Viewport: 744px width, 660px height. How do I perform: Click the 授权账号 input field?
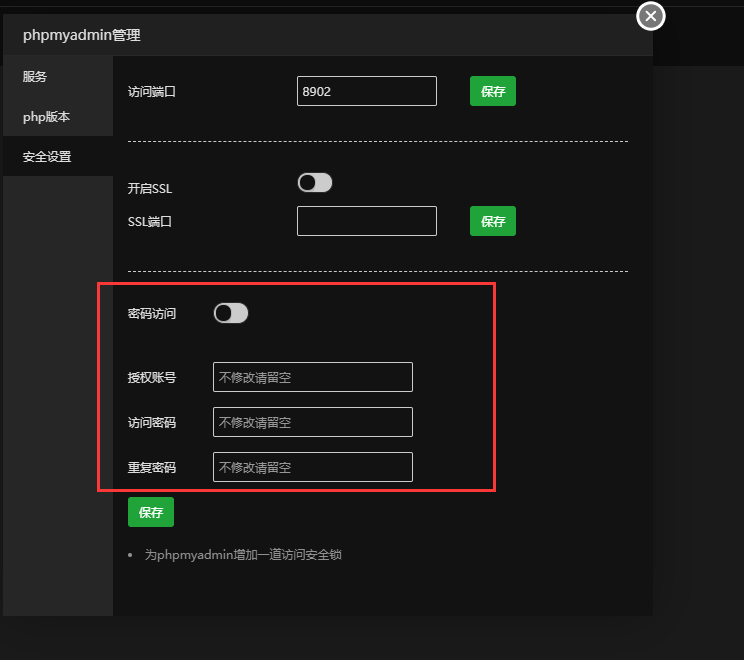pos(313,377)
